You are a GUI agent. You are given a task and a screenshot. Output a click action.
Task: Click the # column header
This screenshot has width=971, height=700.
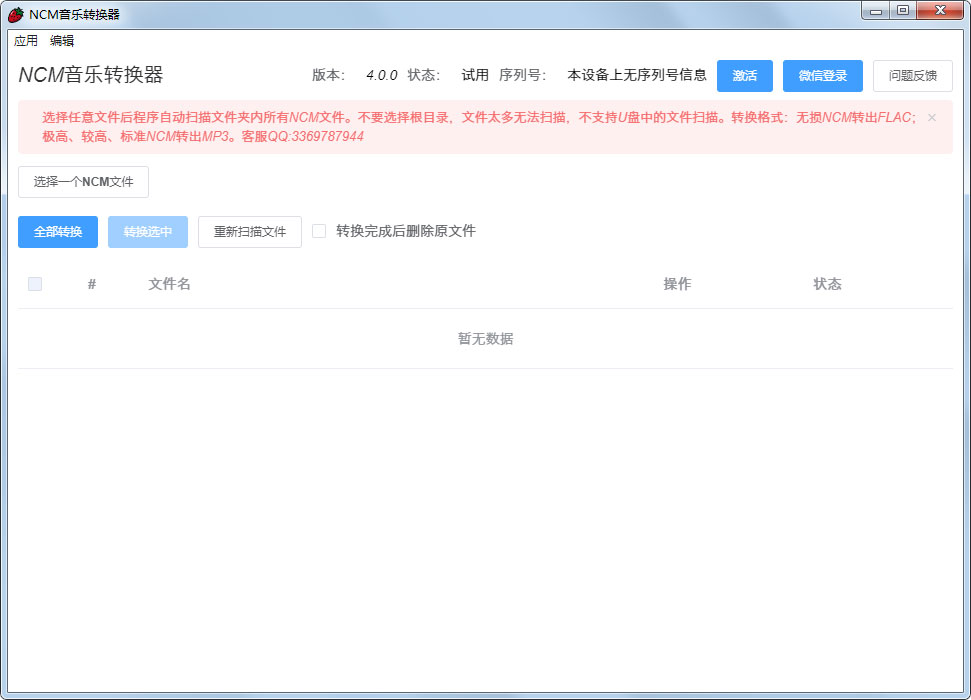[91, 283]
